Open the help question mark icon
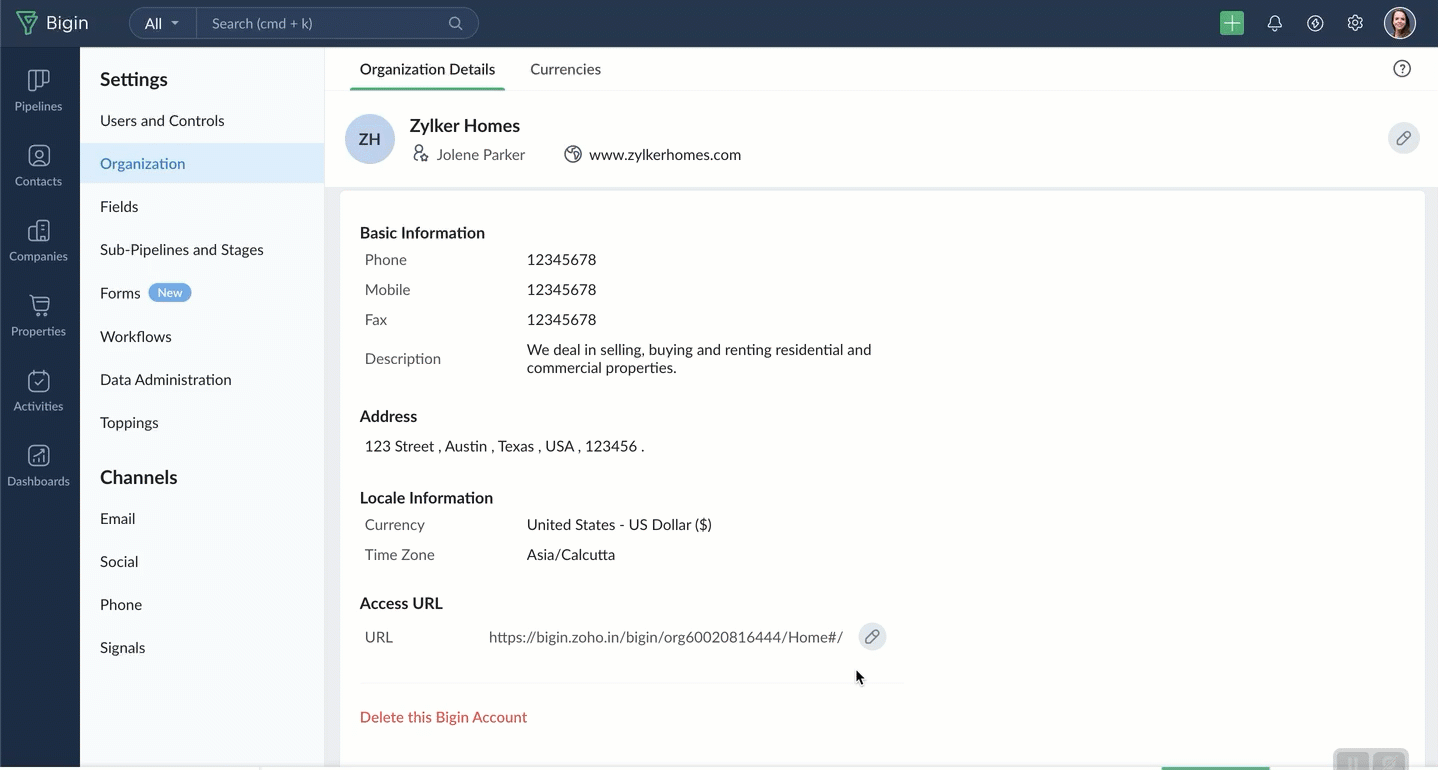 click(x=1402, y=69)
